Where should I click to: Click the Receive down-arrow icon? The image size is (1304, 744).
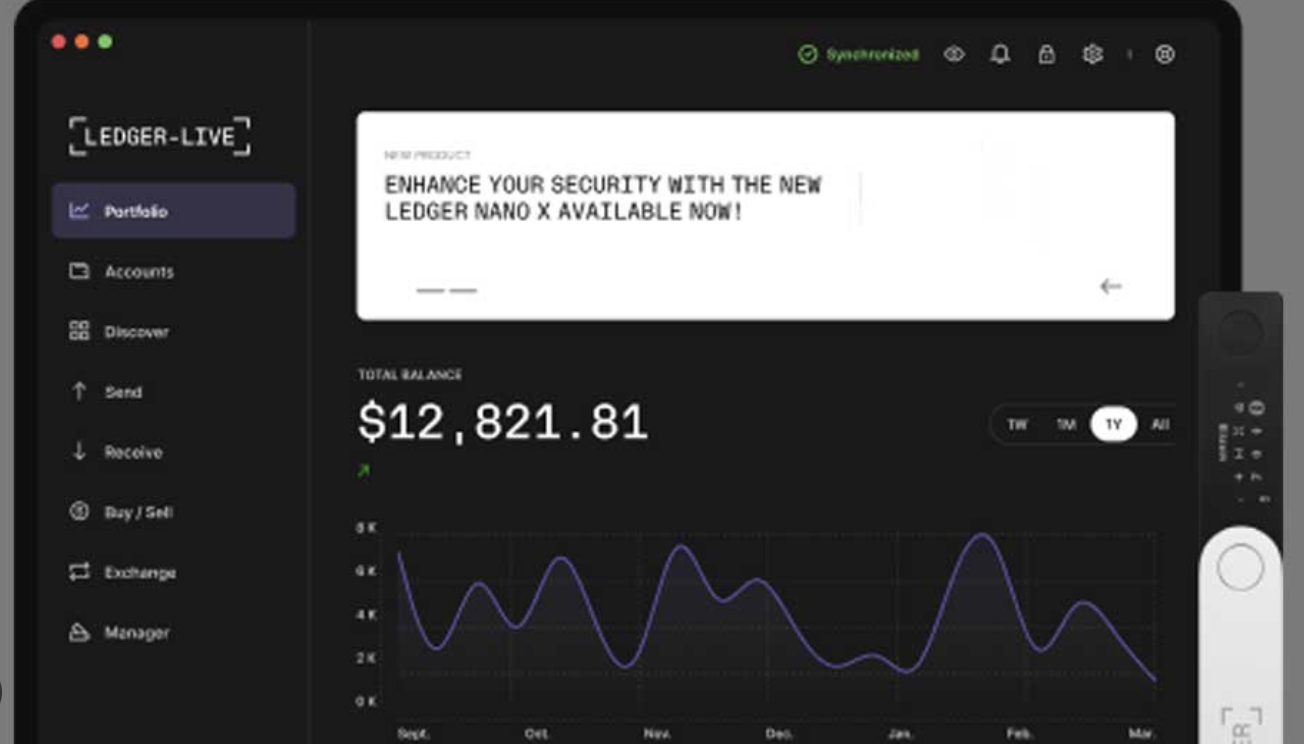[79, 451]
